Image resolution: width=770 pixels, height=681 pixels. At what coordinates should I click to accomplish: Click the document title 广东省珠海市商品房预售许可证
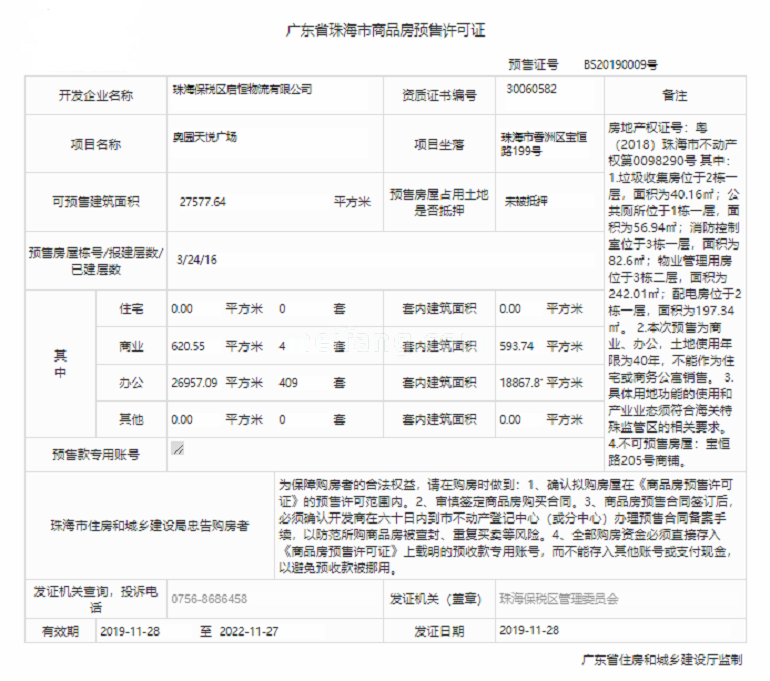pyautogui.click(x=385, y=30)
